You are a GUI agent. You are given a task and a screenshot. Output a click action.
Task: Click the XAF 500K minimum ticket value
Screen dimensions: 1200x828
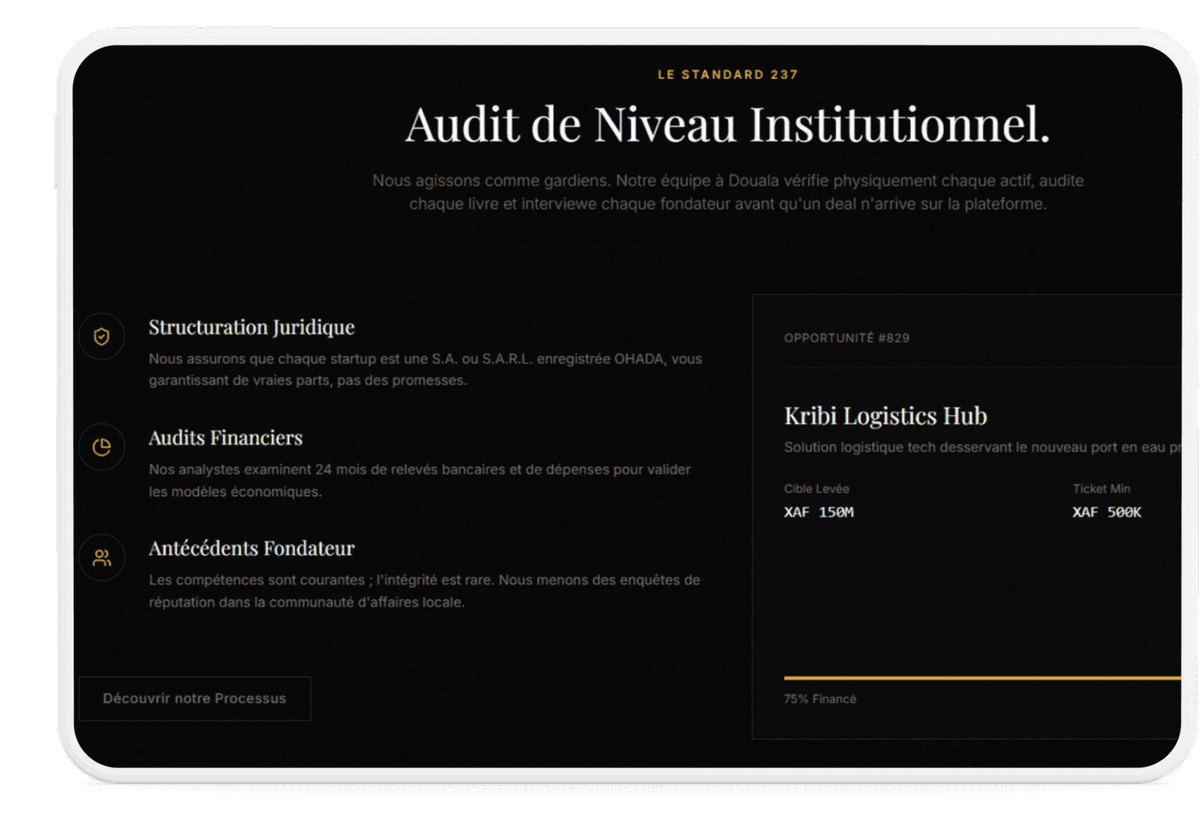1106,512
